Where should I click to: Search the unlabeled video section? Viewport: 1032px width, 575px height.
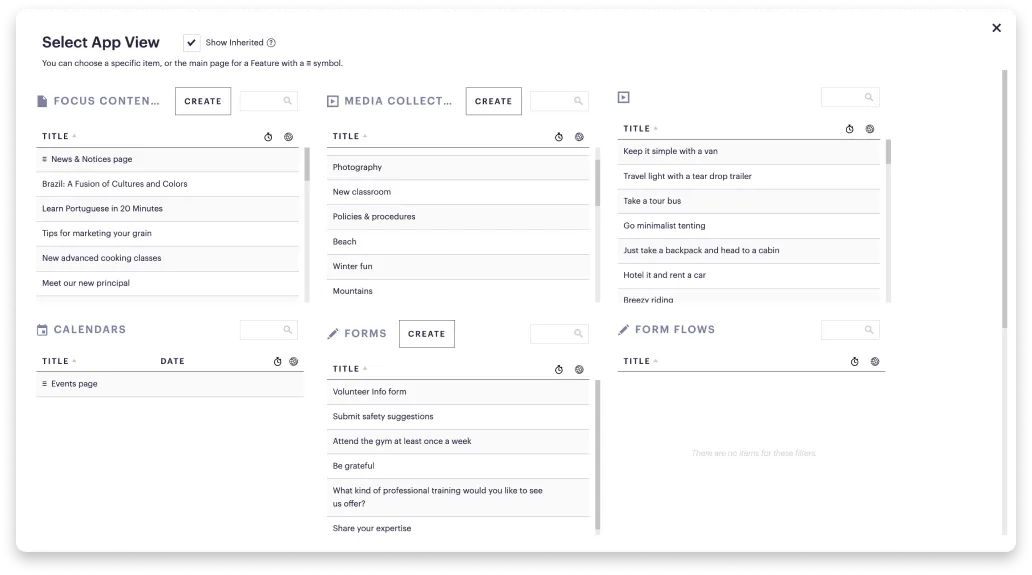(850, 97)
